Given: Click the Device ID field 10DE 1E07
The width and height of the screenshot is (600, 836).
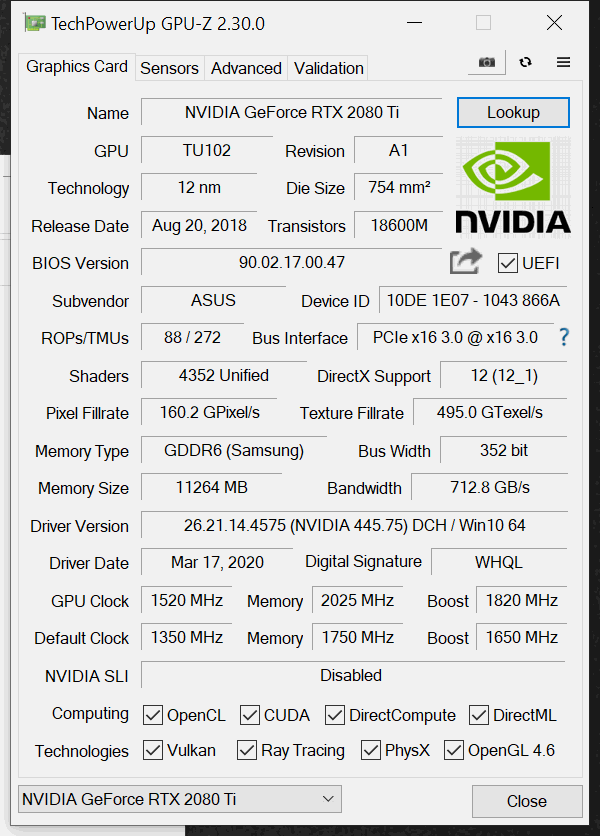Looking at the screenshot, I should pos(473,300).
